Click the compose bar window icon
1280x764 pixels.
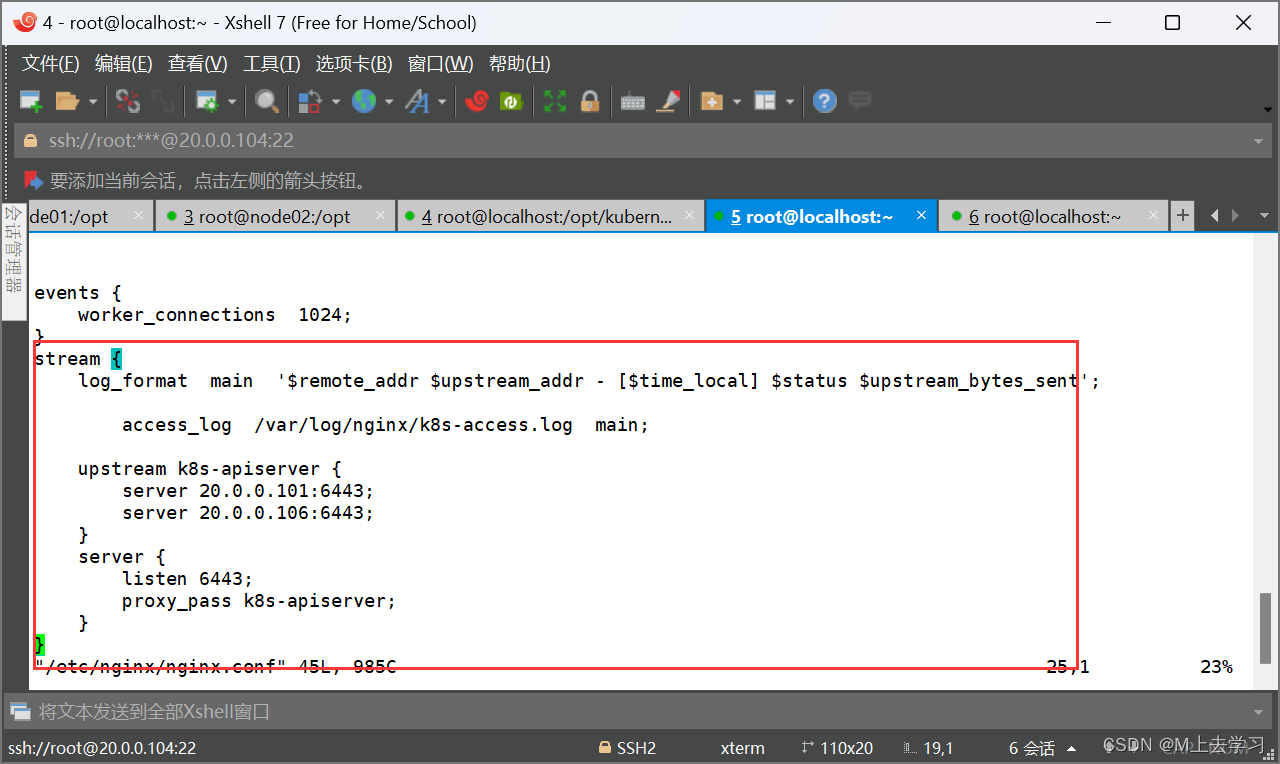pyautogui.click(x=20, y=712)
